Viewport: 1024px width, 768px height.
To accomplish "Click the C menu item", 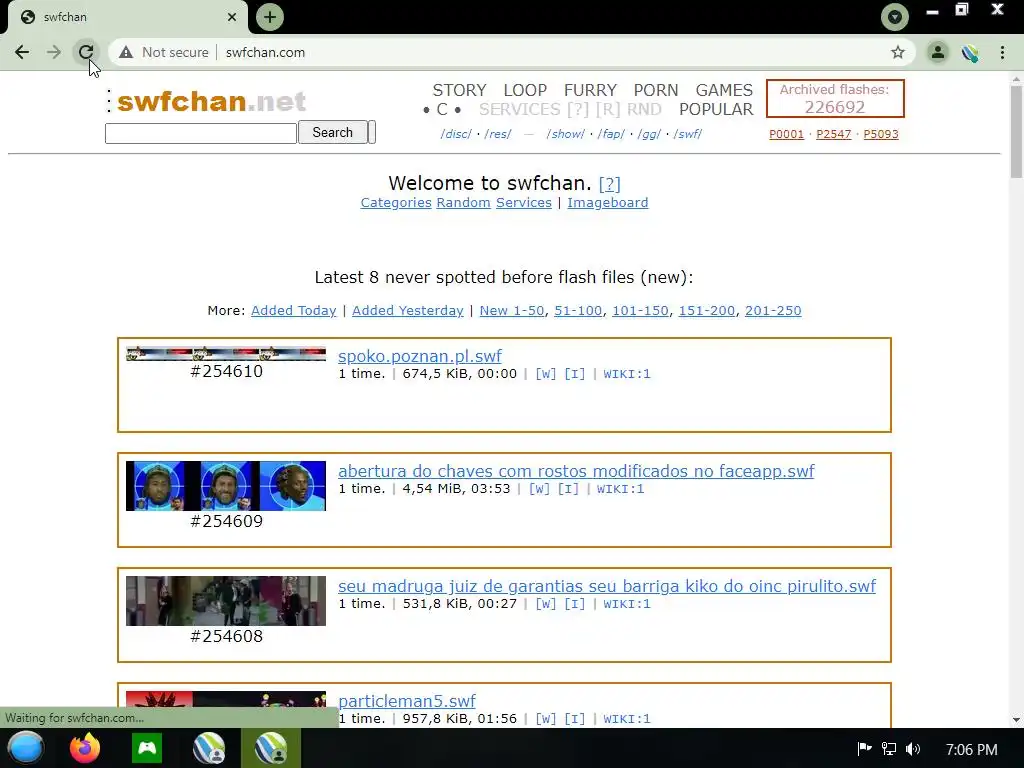I will pyautogui.click(x=442, y=109).
